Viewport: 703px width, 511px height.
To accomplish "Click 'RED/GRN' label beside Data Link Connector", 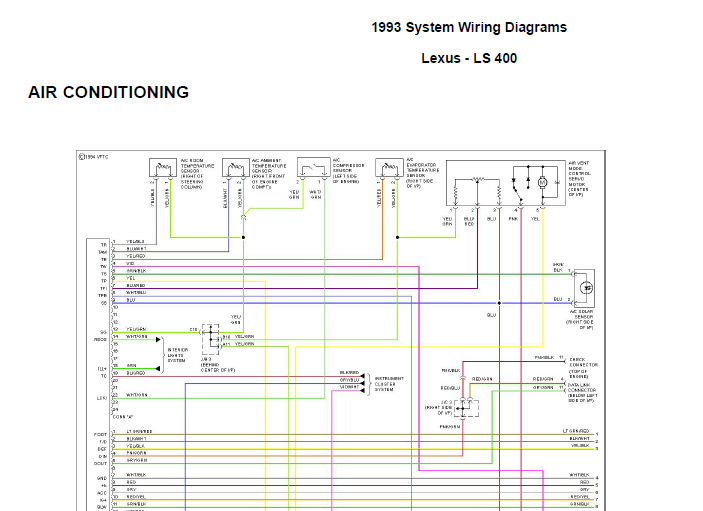I will click(x=543, y=379).
